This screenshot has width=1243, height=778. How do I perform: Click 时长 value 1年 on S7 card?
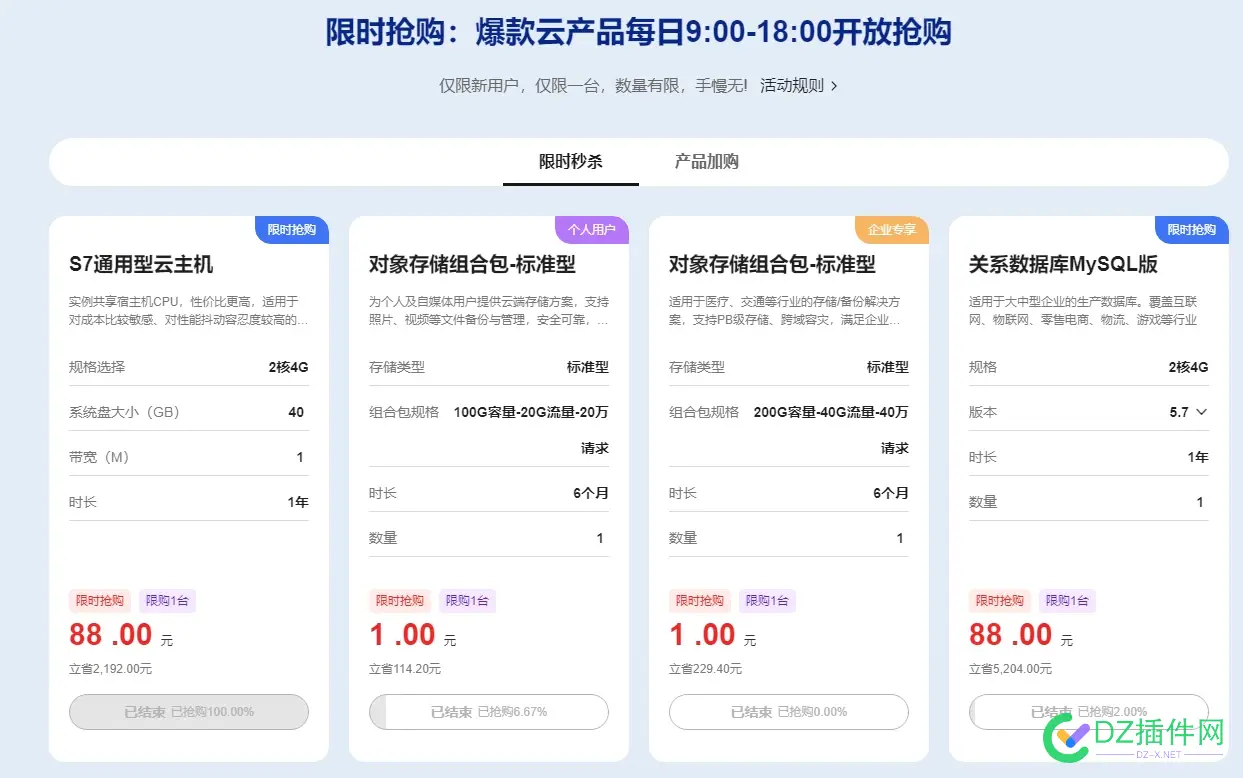(x=298, y=502)
